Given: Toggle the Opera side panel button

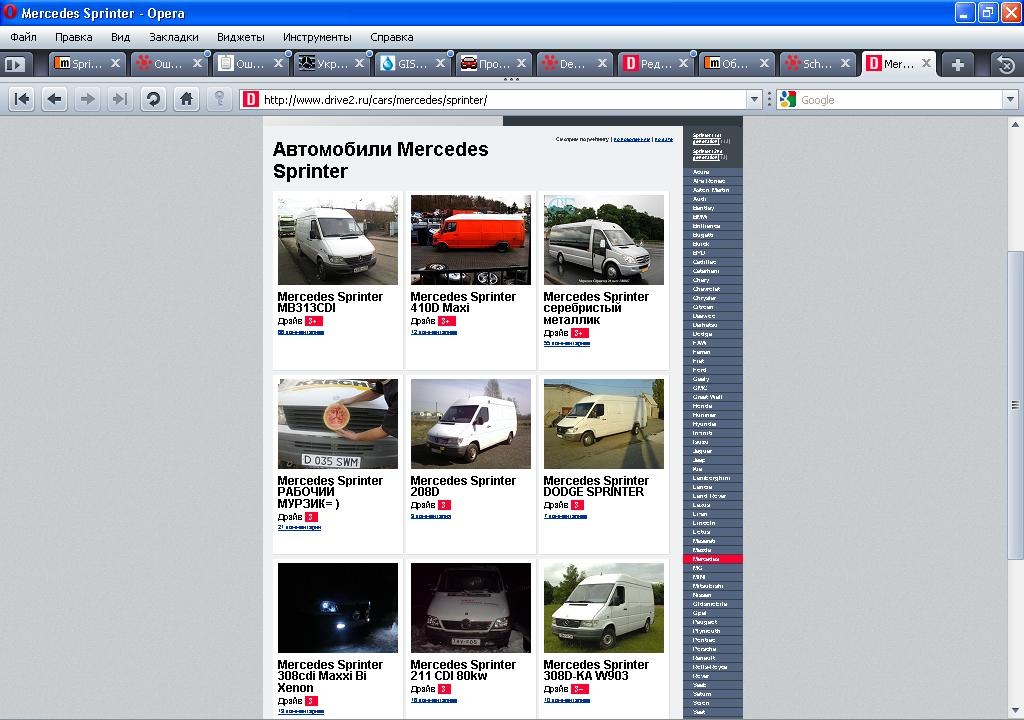Looking at the screenshot, I should click(15, 64).
